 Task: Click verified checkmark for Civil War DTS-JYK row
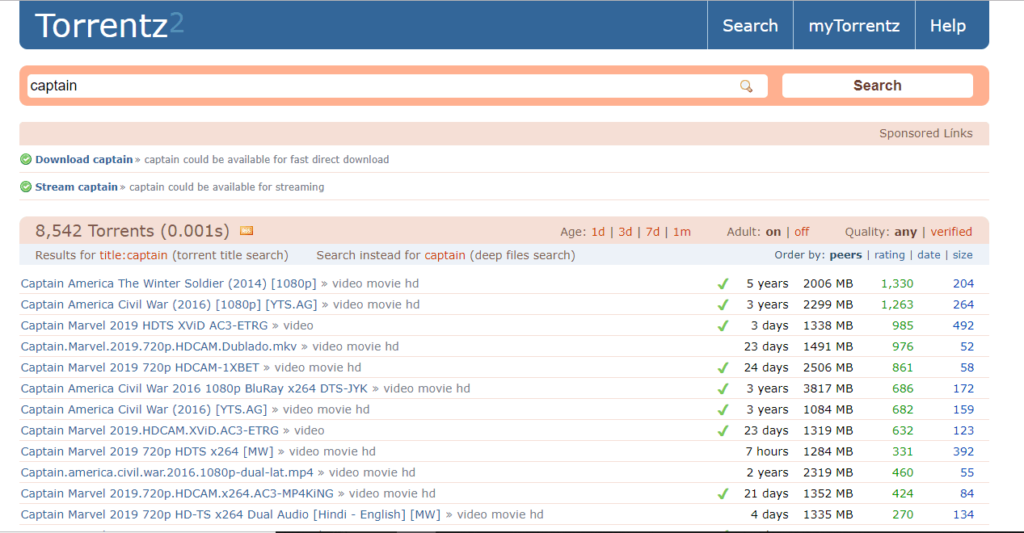tap(722, 388)
